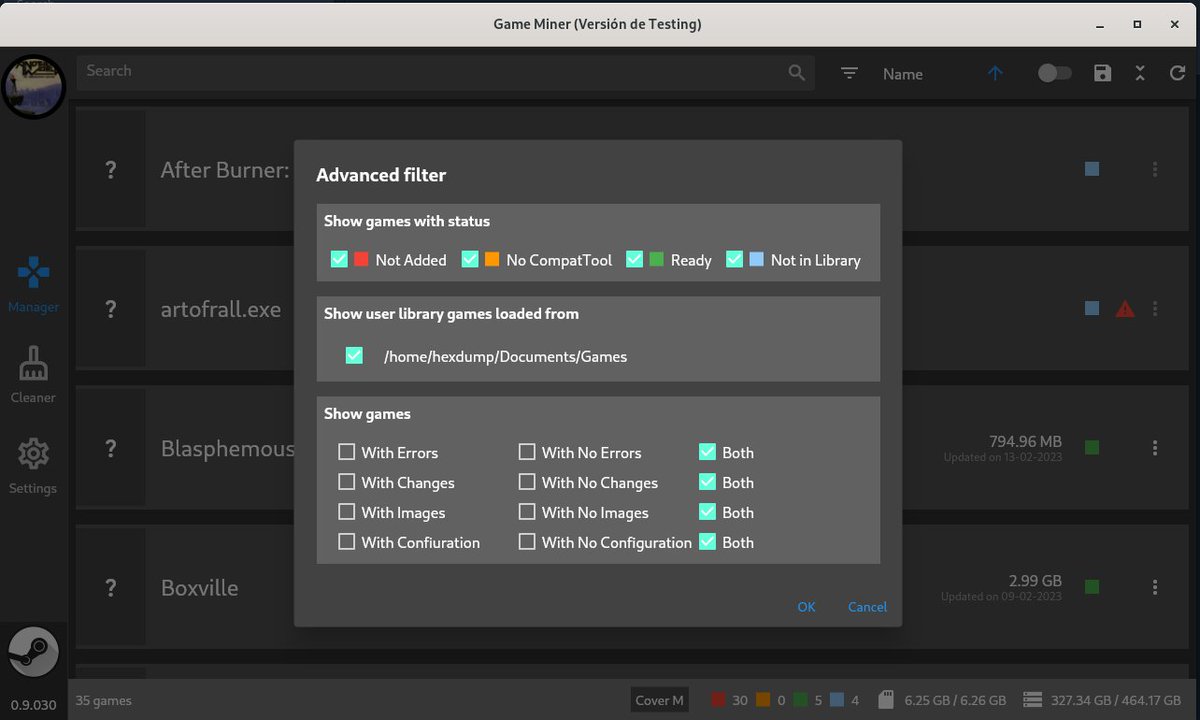Click the Boxville green status square
1200x720 pixels.
(1092, 587)
